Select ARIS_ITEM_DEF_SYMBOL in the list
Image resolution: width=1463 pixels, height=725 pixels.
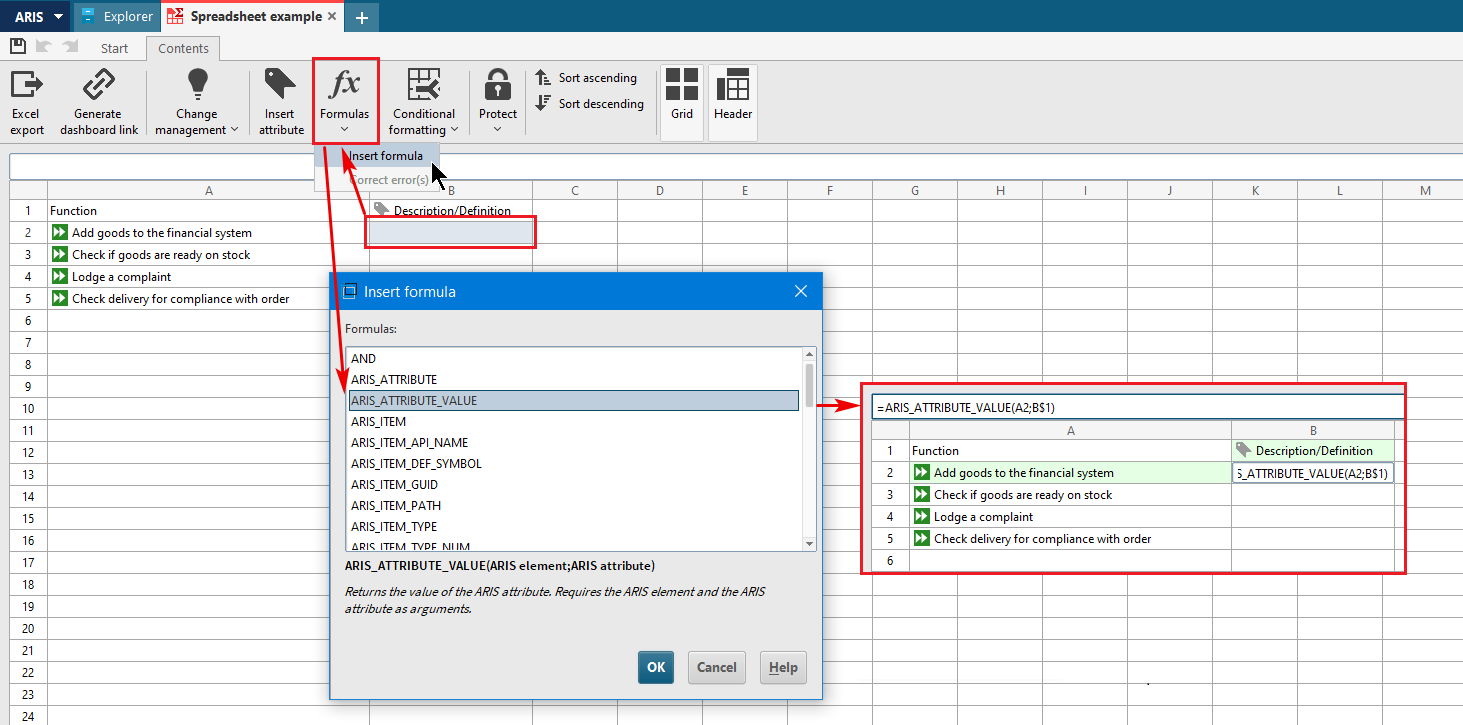(574, 463)
